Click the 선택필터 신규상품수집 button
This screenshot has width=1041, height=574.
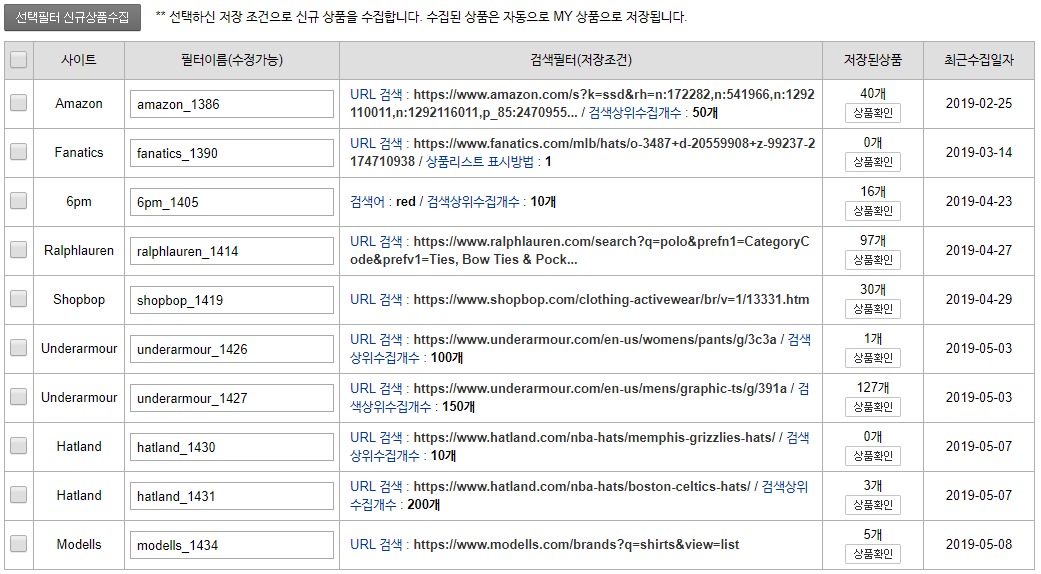72,17
